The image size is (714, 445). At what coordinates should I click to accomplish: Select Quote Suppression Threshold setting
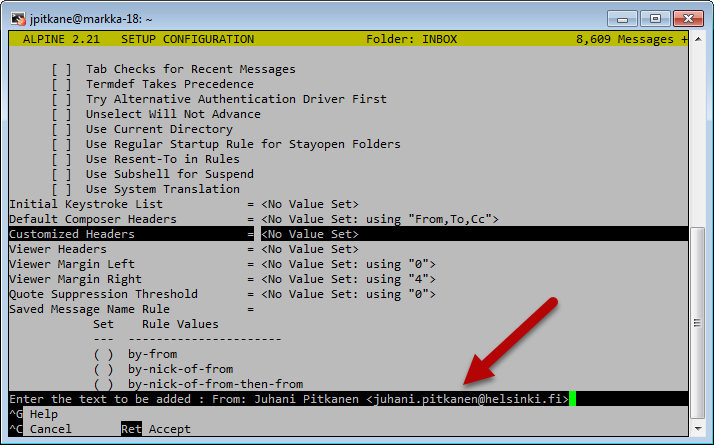point(223,294)
